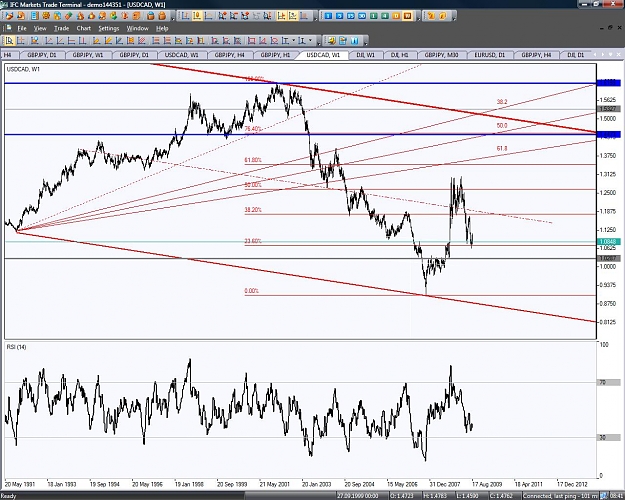Screen dimensions: 625x500
Task: Pick the rectangle drawing tool
Action: click(252, 41)
